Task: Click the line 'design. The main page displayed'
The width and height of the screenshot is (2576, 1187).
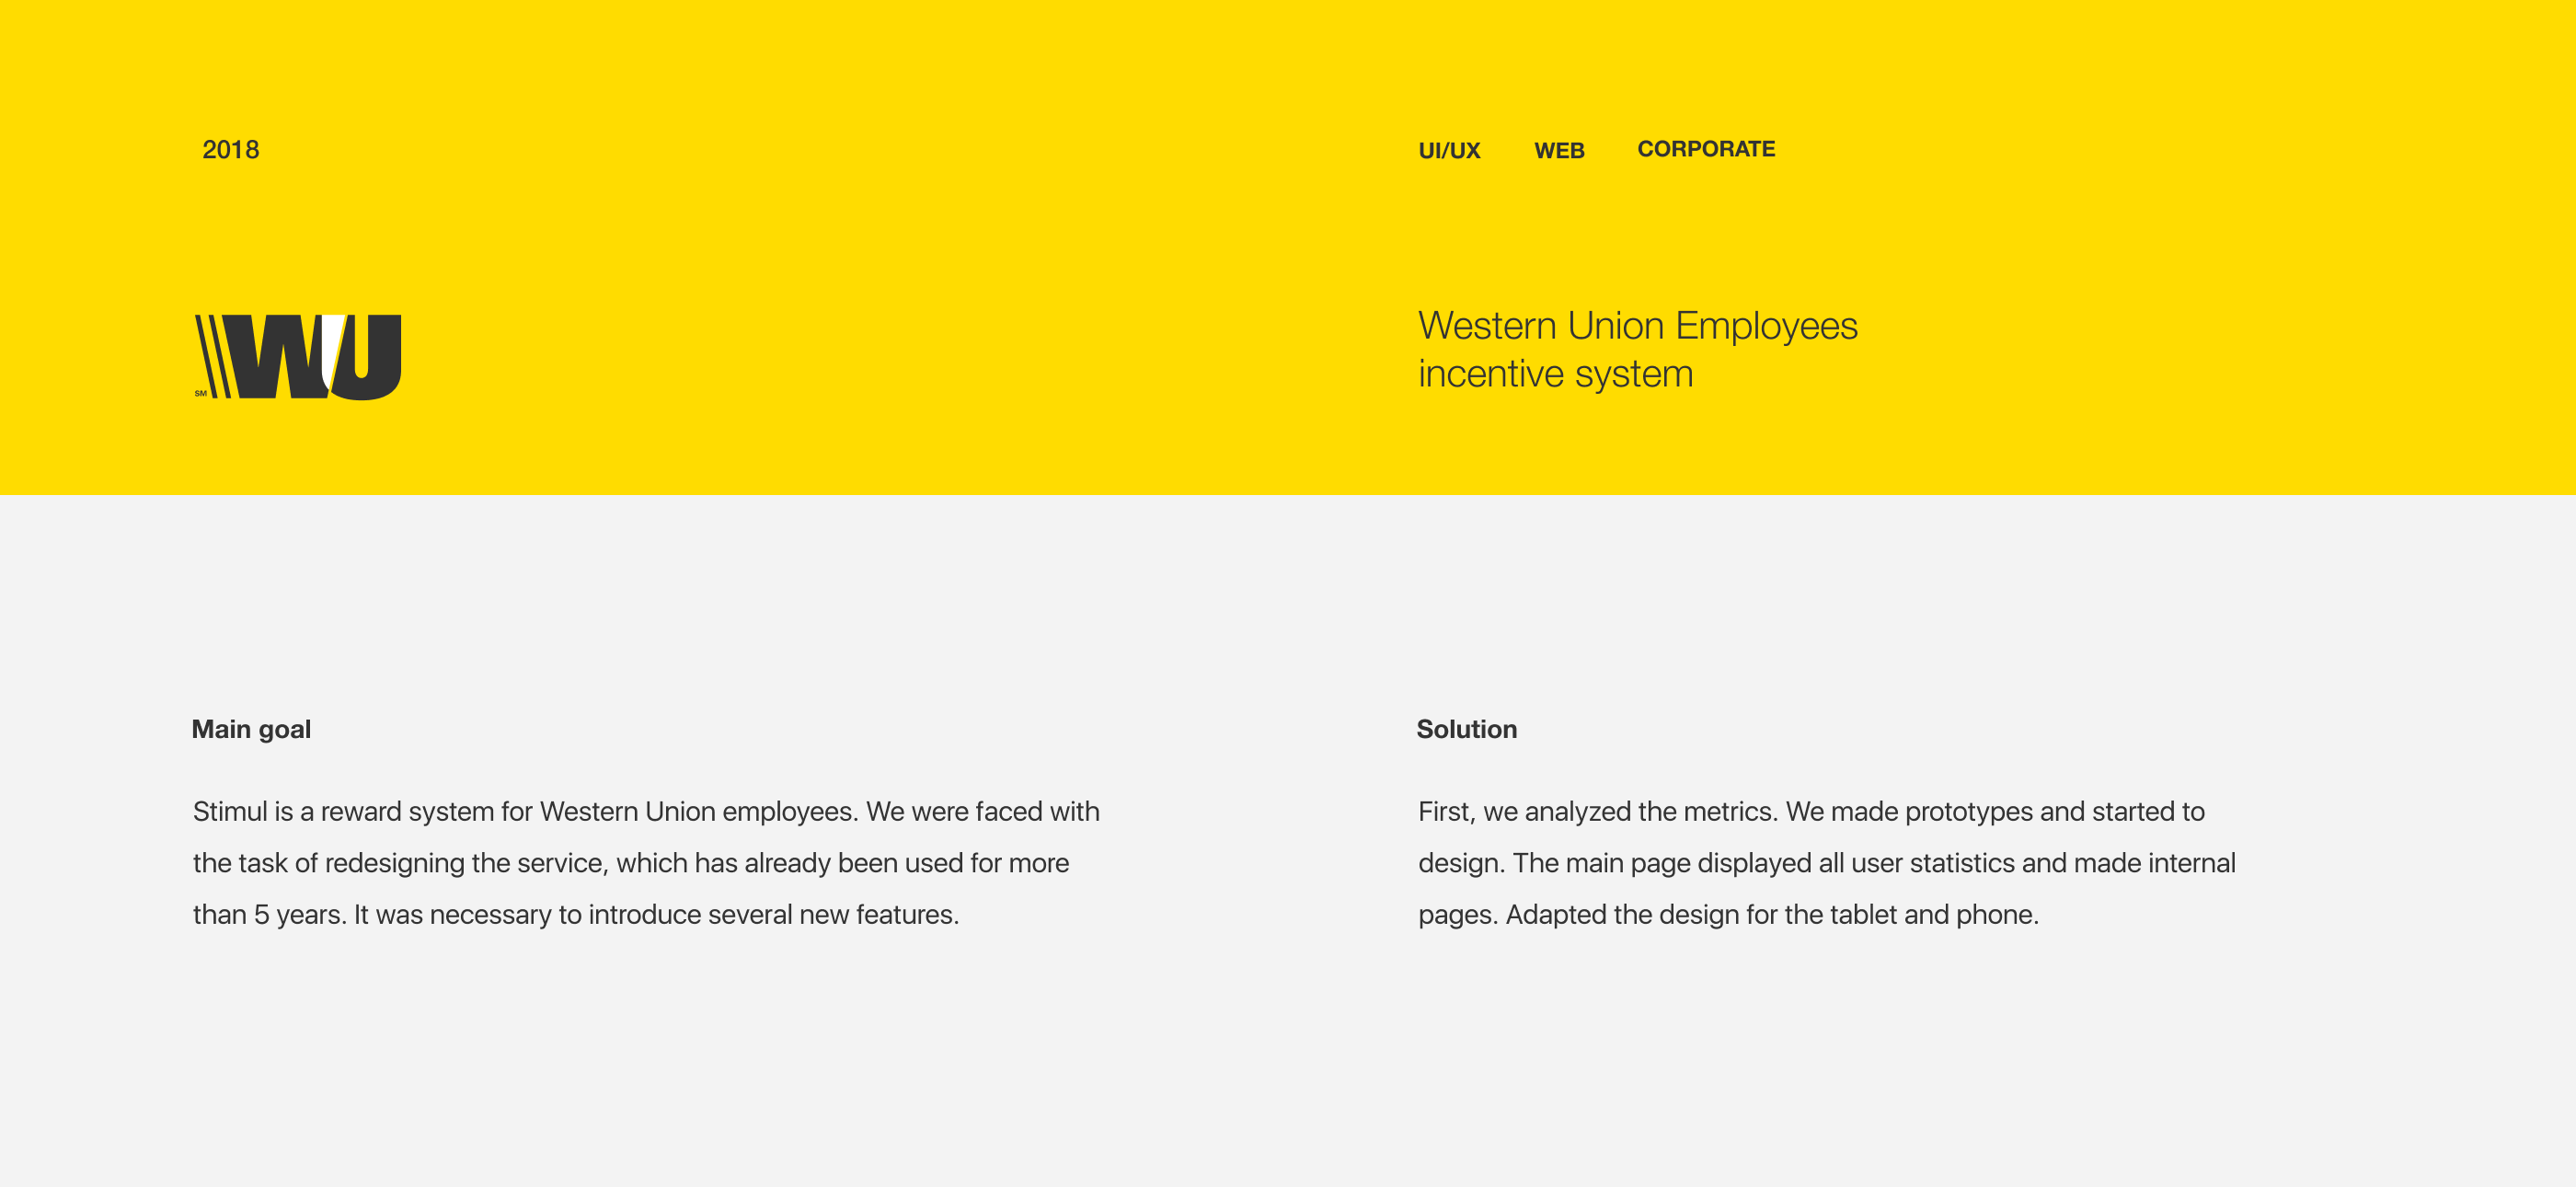Action: (x=1826, y=863)
